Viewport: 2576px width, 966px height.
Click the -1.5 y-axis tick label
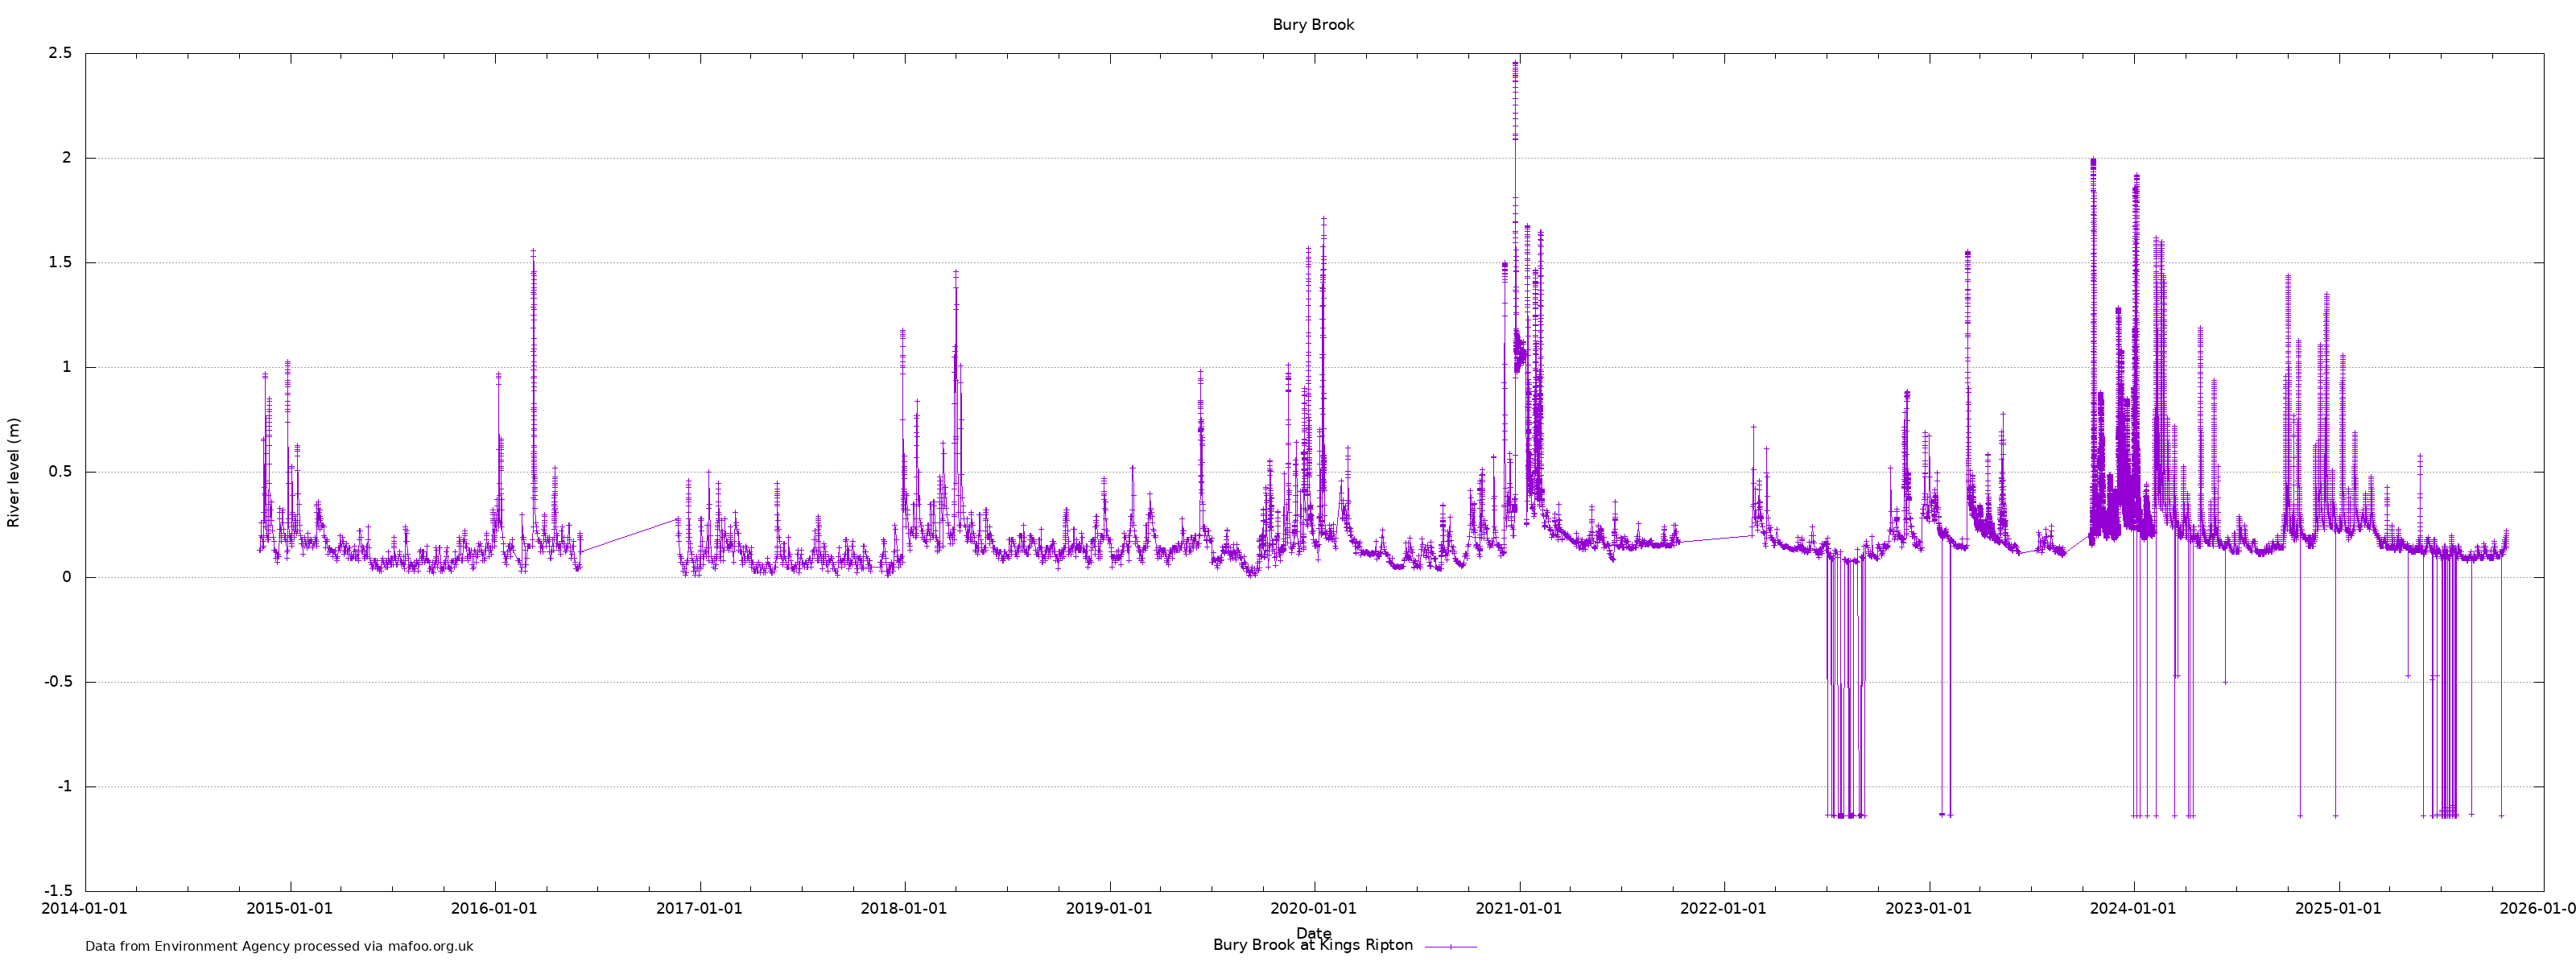click(57, 891)
